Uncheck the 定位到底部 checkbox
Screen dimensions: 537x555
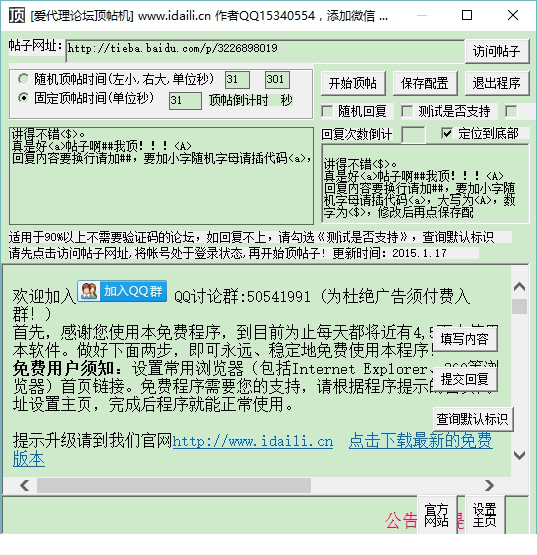(x=447, y=133)
